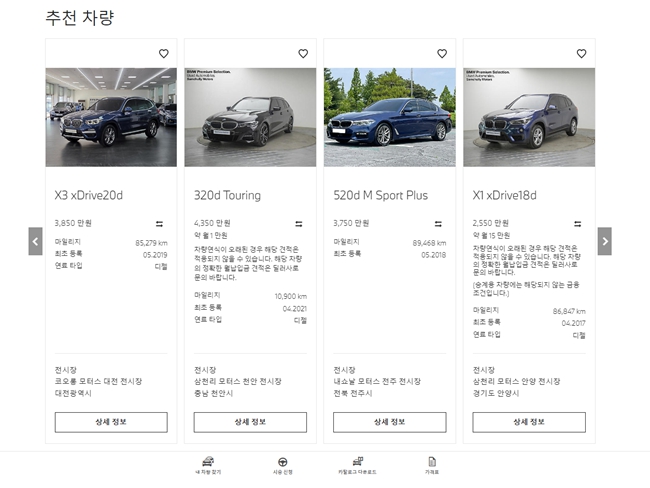This screenshot has height=488, width=650.
Task: Click the 04.2021 registration date
Action: pyautogui.click(x=295, y=309)
